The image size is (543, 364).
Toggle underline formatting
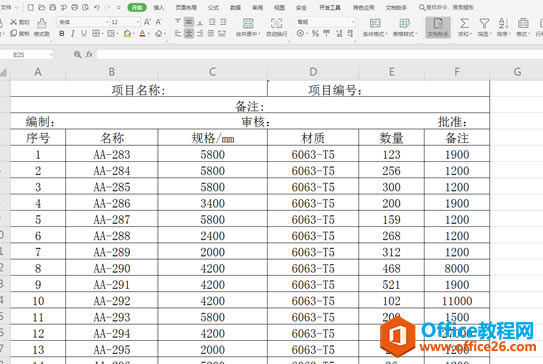pos(84,34)
